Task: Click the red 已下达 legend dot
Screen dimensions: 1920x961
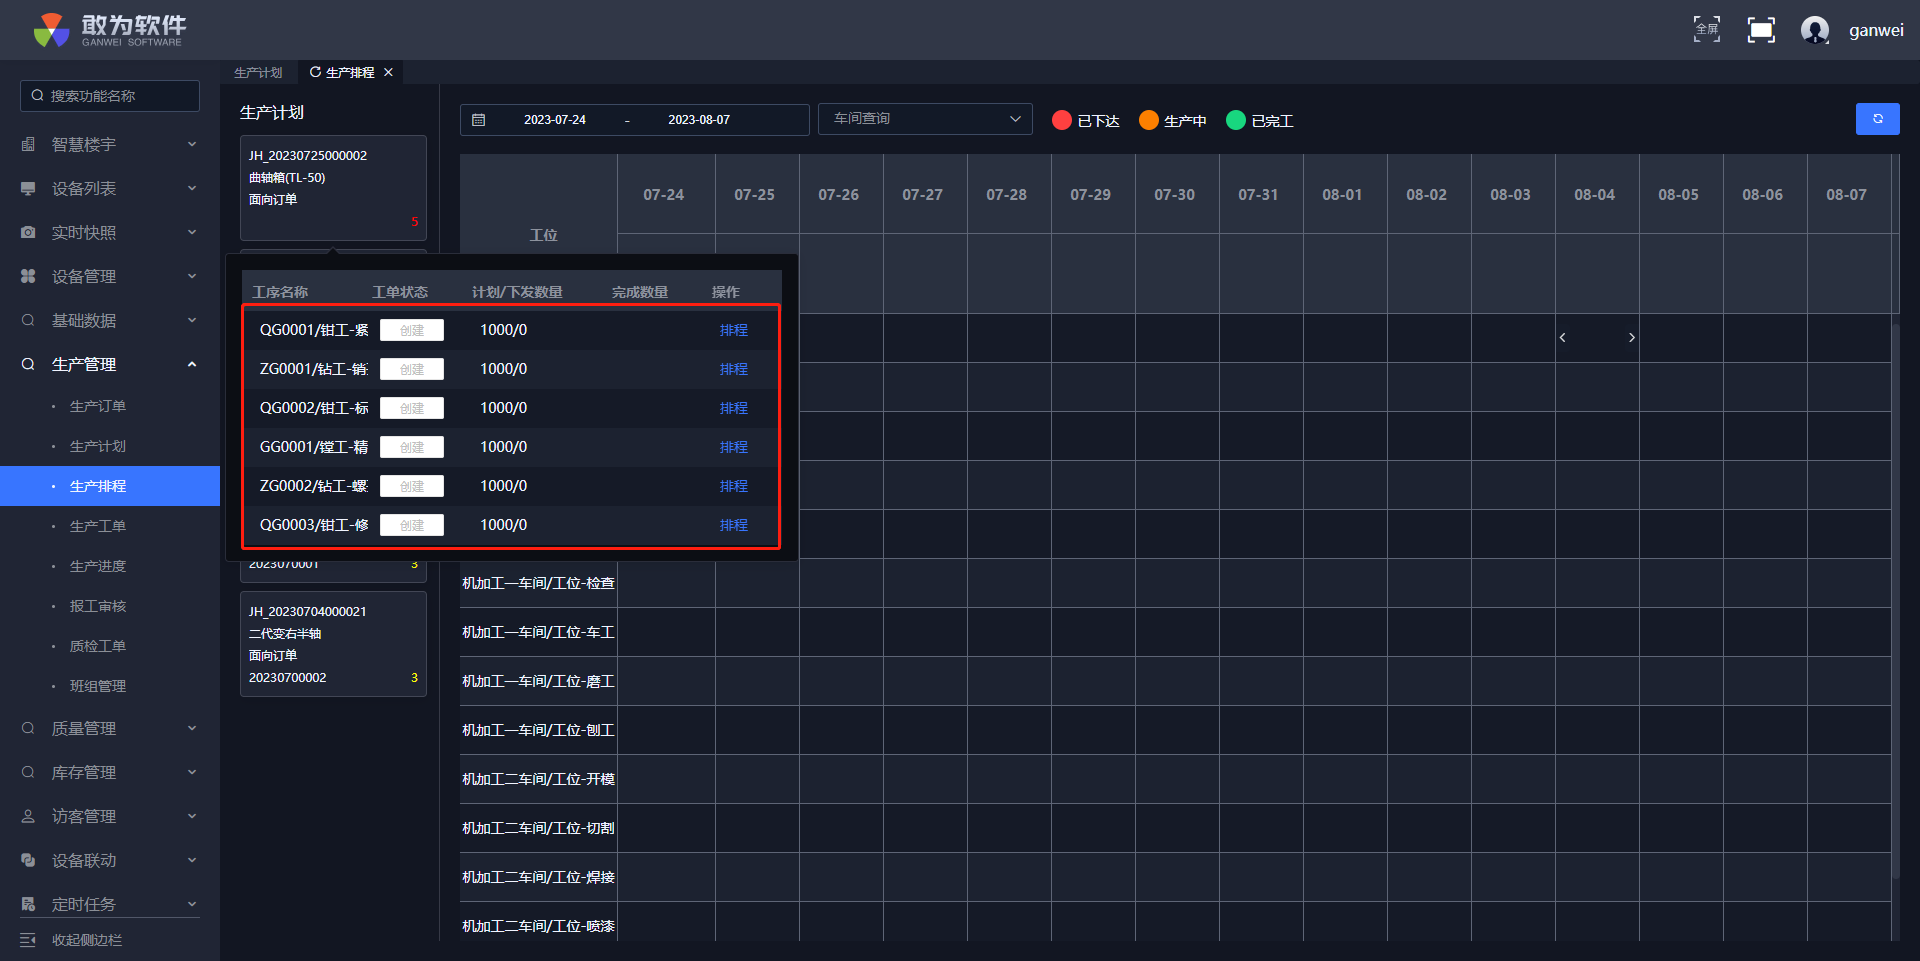Action: click(1062, 120)
